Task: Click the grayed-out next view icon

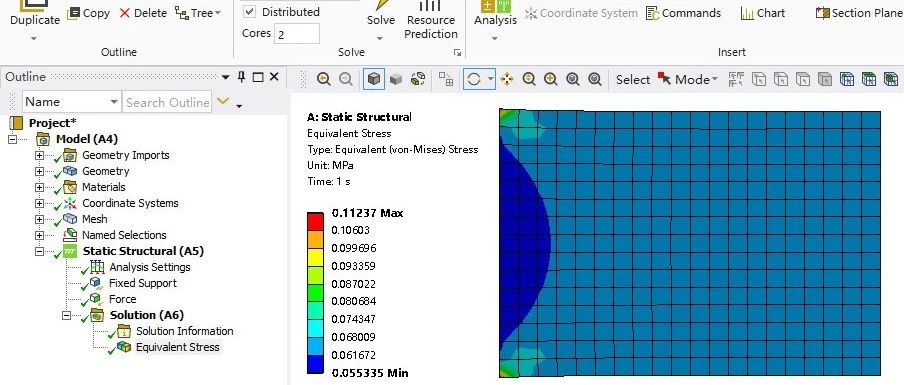Action: (x=345, y=79)
